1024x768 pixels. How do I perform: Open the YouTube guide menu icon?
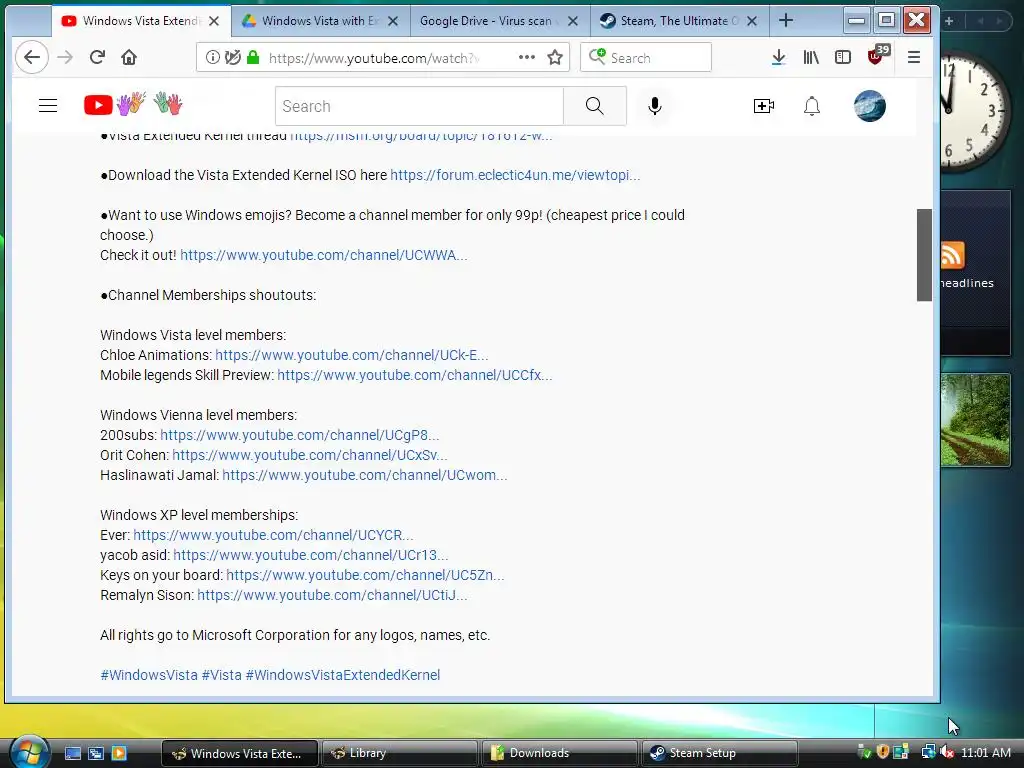click(x=48, y=106)
